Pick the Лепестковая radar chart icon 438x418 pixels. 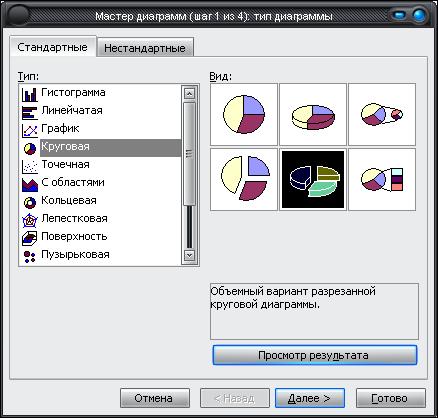[x=30, y=220]
